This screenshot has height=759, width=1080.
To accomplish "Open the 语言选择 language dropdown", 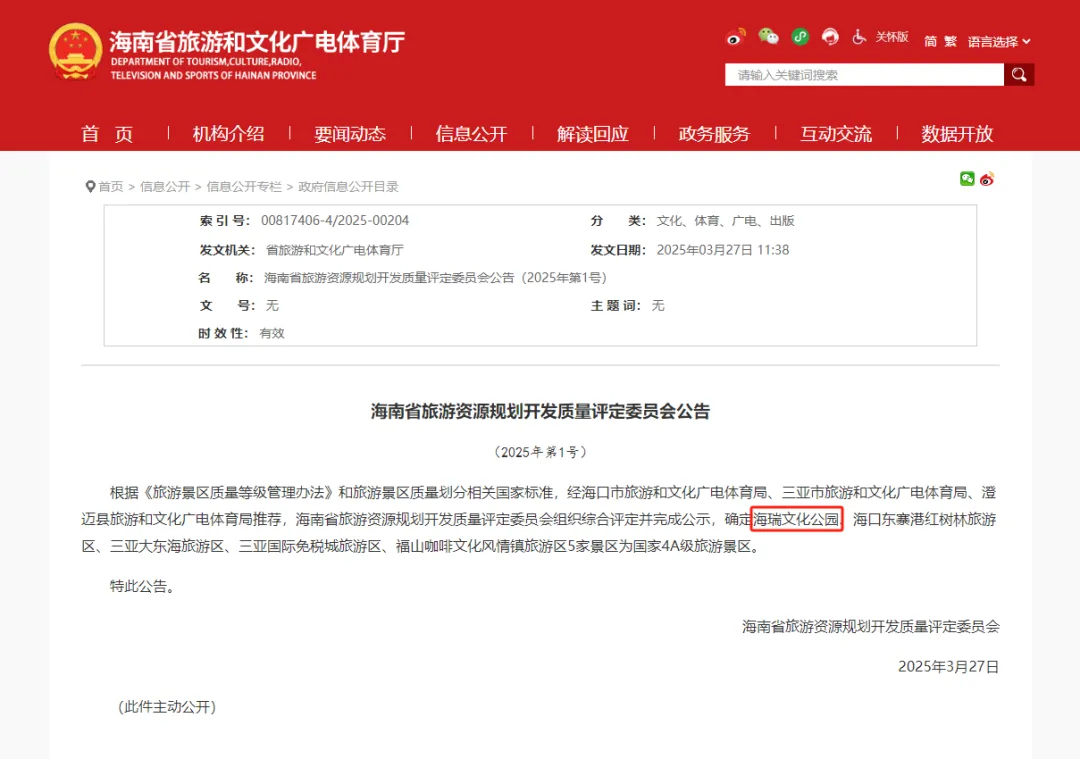I will point(999,41).
